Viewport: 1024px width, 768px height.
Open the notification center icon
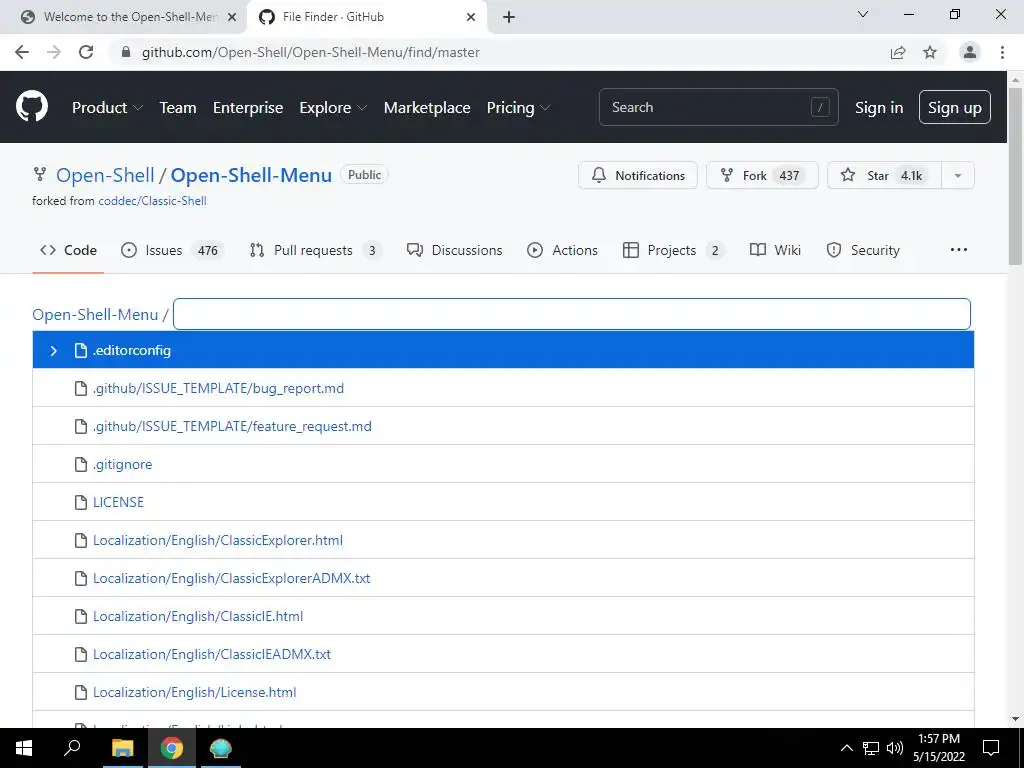991,748
